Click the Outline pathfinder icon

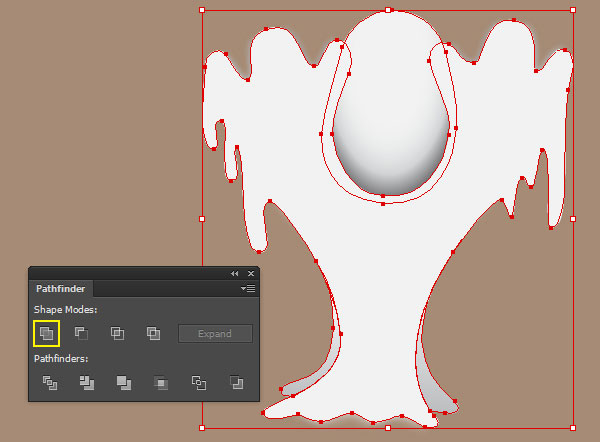click(x=199, y=383)
